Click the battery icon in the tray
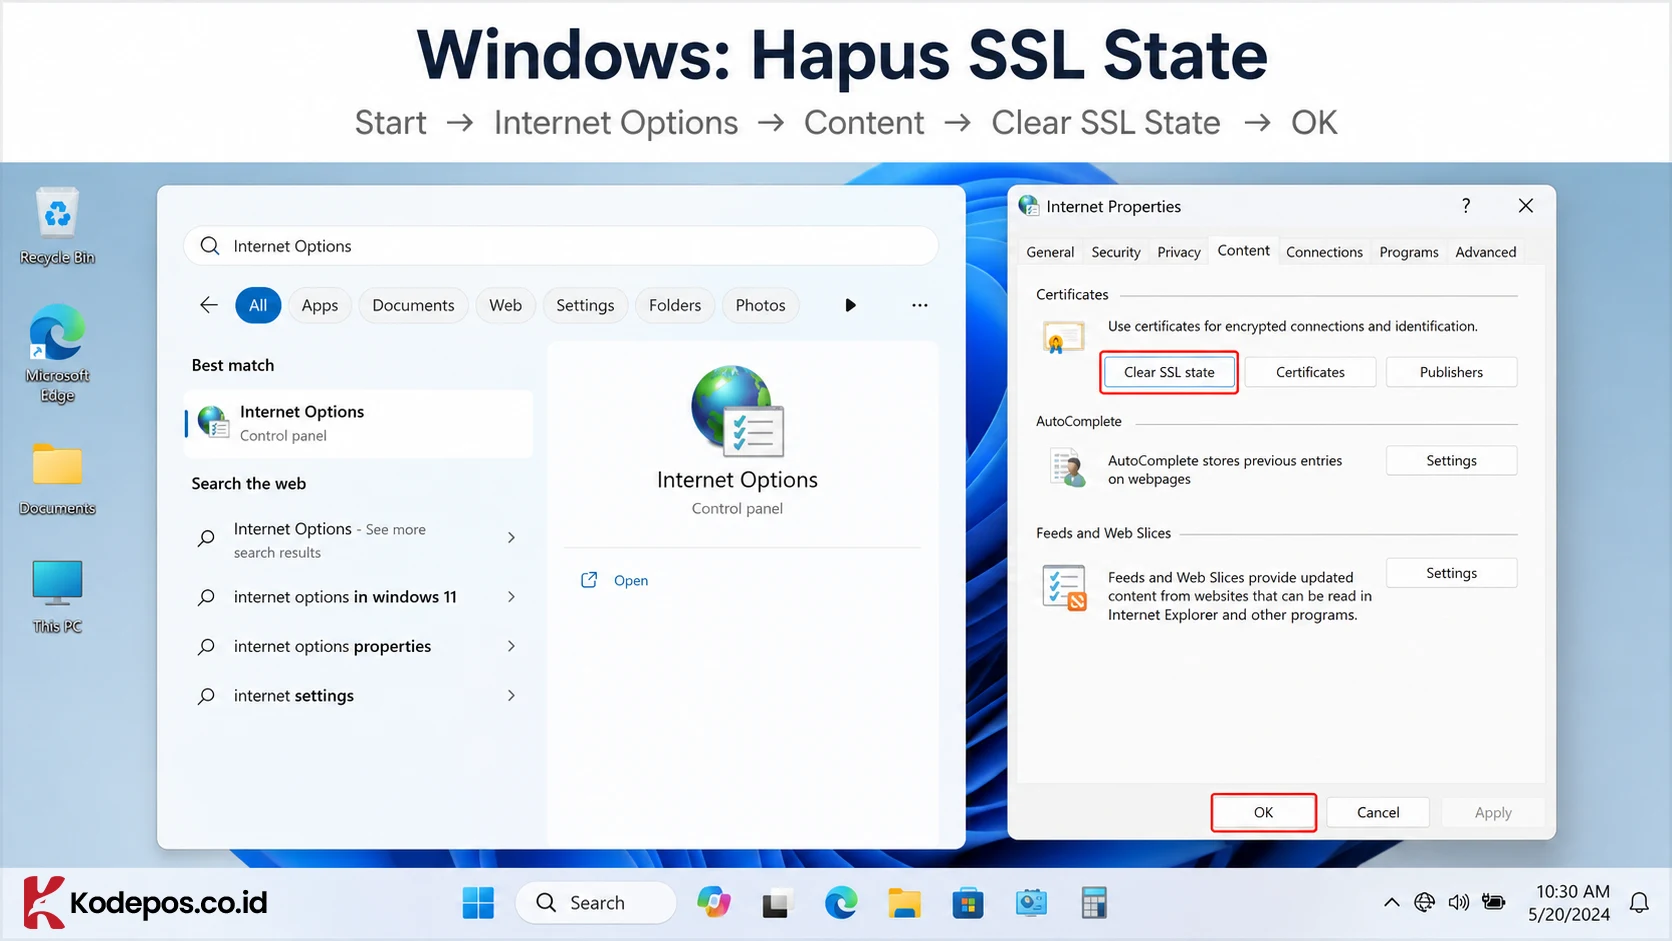This screenshot has width=1672, height=941. pyautogui.click(x=1494, y=903)
